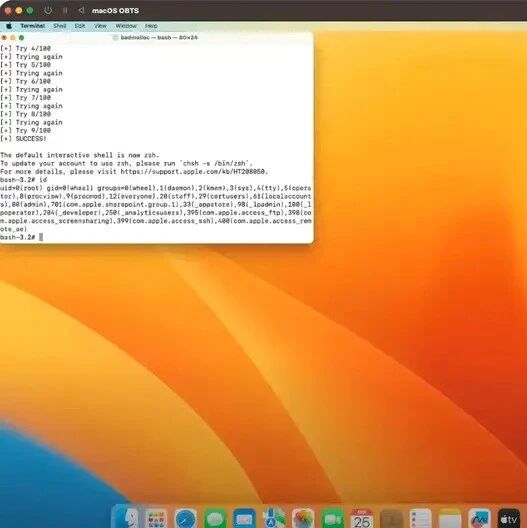Launch Safari from the Dock
Image resolution: width=527 pixels, height=528 pixels.
186,519
